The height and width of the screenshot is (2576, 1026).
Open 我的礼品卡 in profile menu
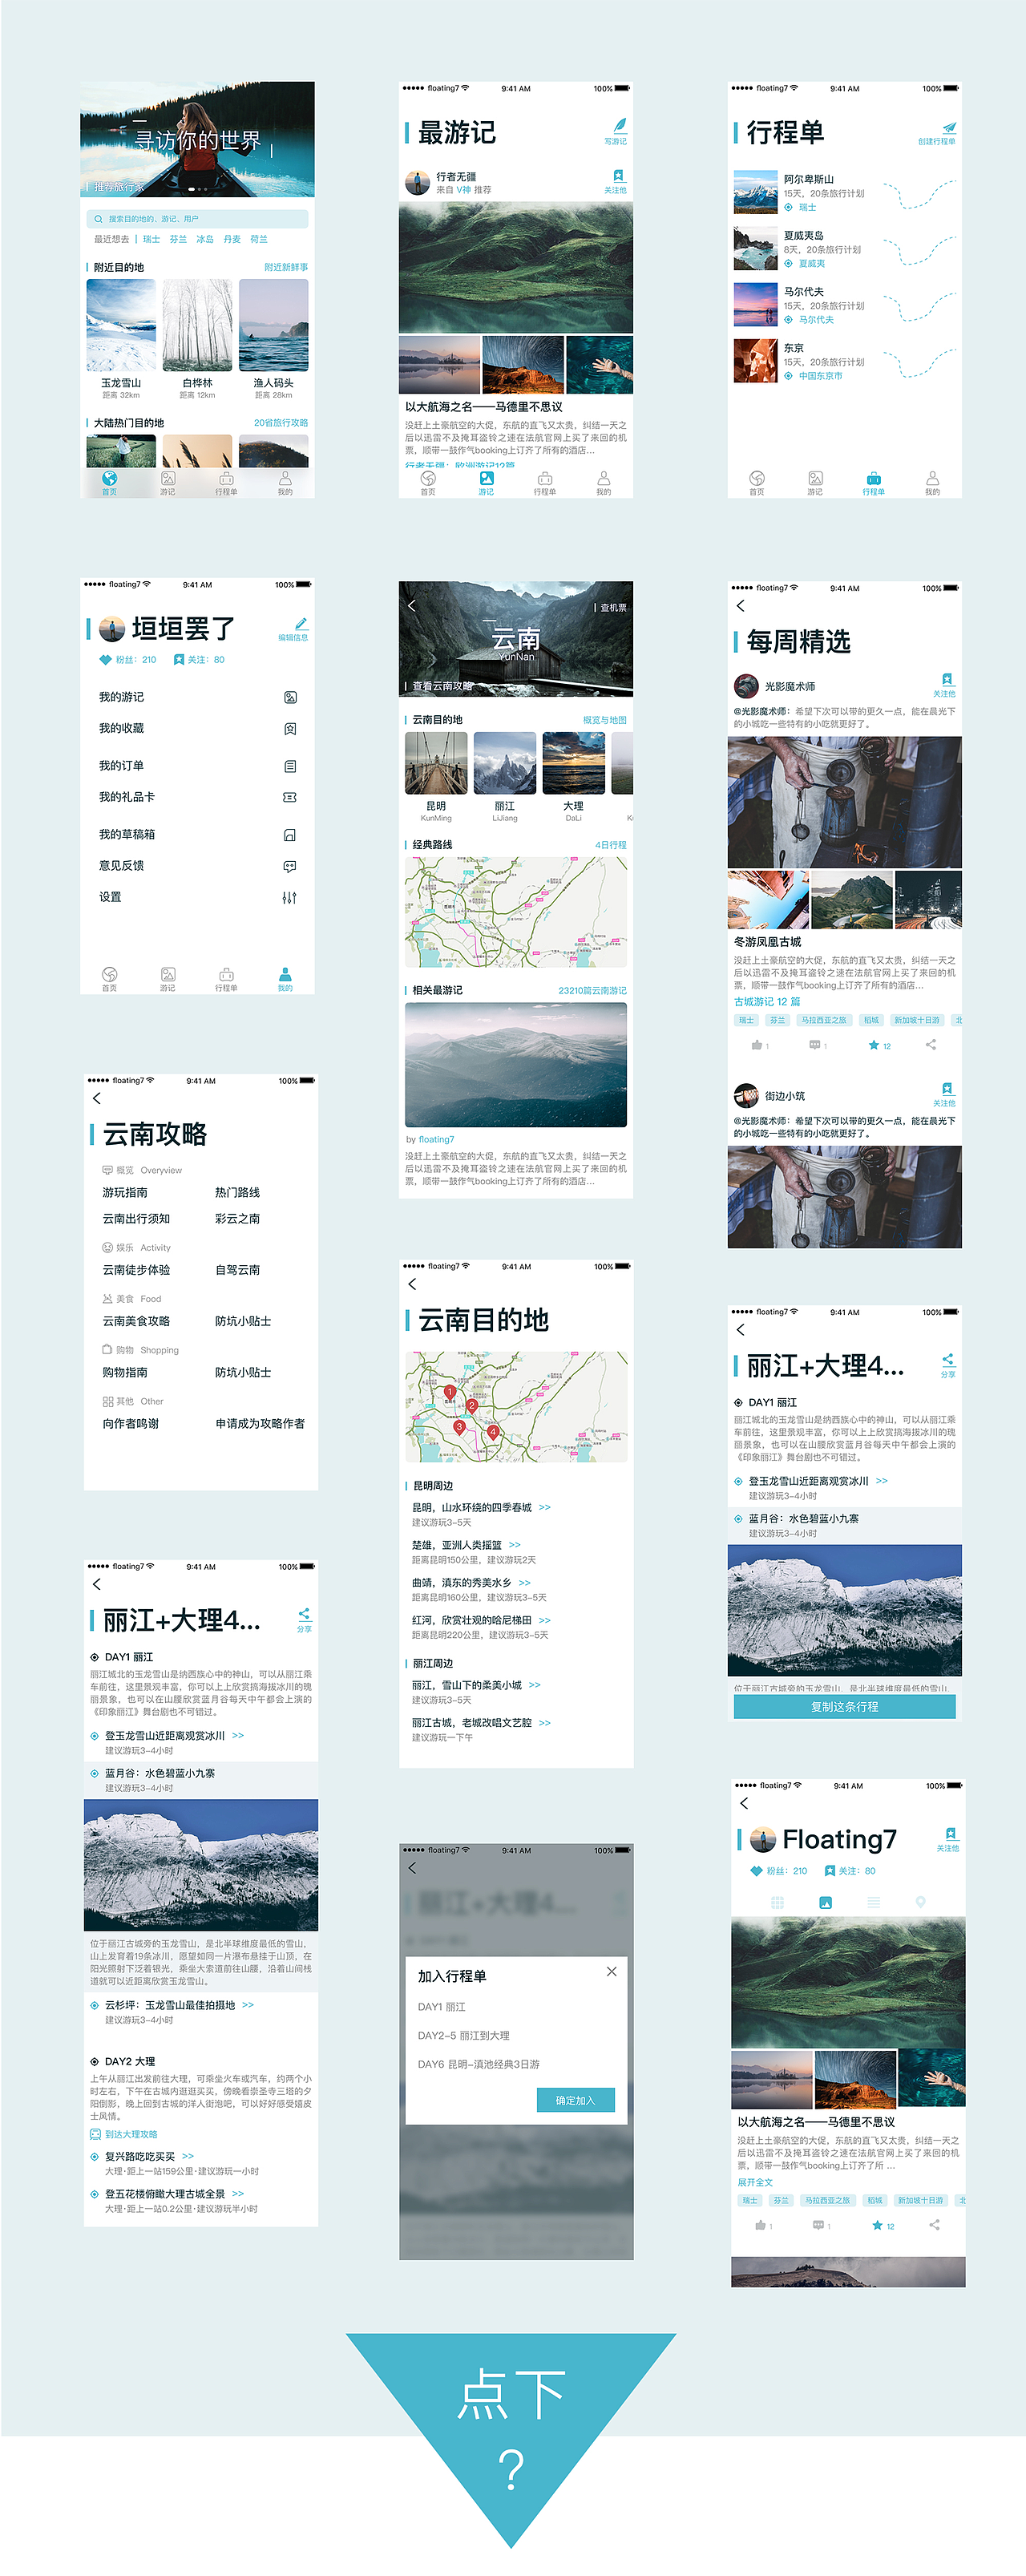pos(198,797)
